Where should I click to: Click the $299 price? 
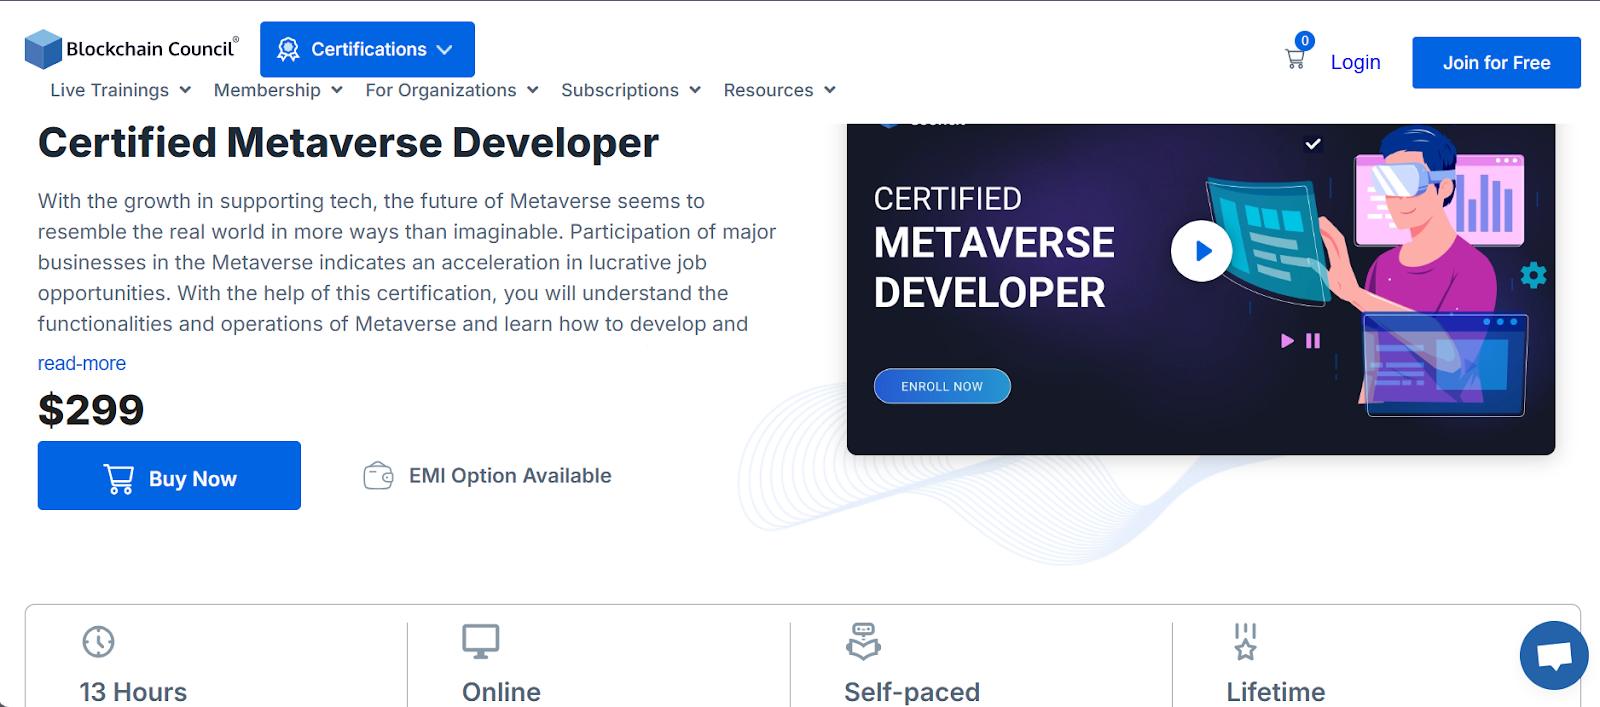point(91,410)
